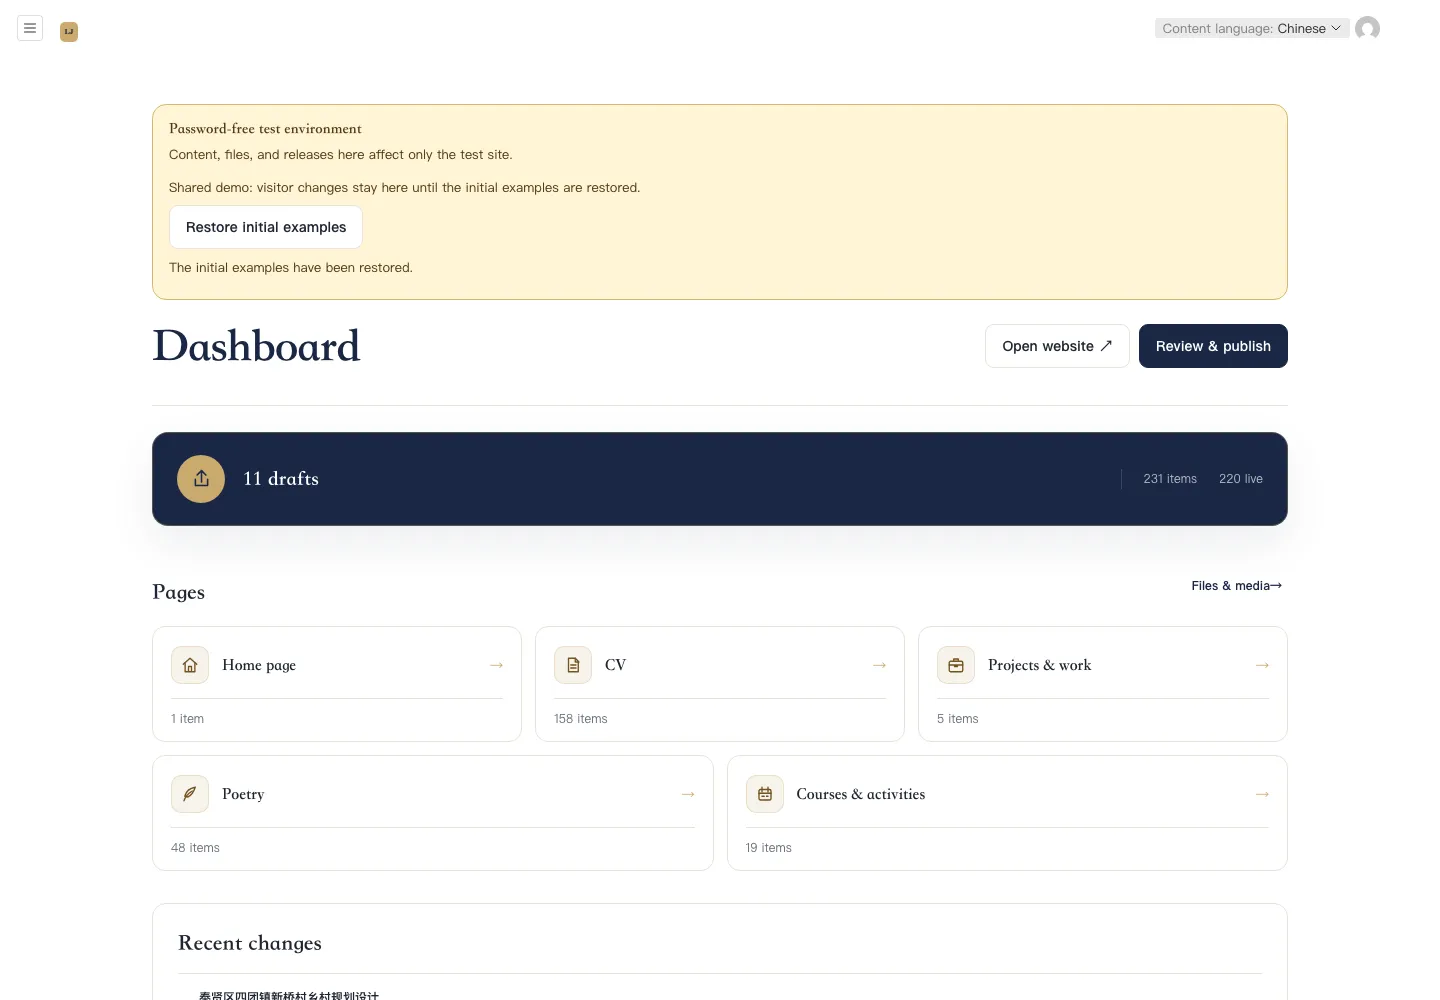Open the user avatar menu

click(1367, 28)
